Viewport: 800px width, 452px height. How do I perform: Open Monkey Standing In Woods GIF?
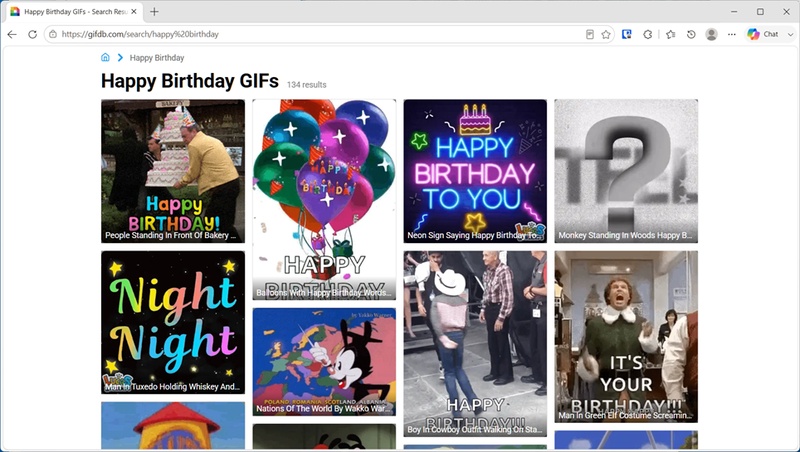[626, 171]
